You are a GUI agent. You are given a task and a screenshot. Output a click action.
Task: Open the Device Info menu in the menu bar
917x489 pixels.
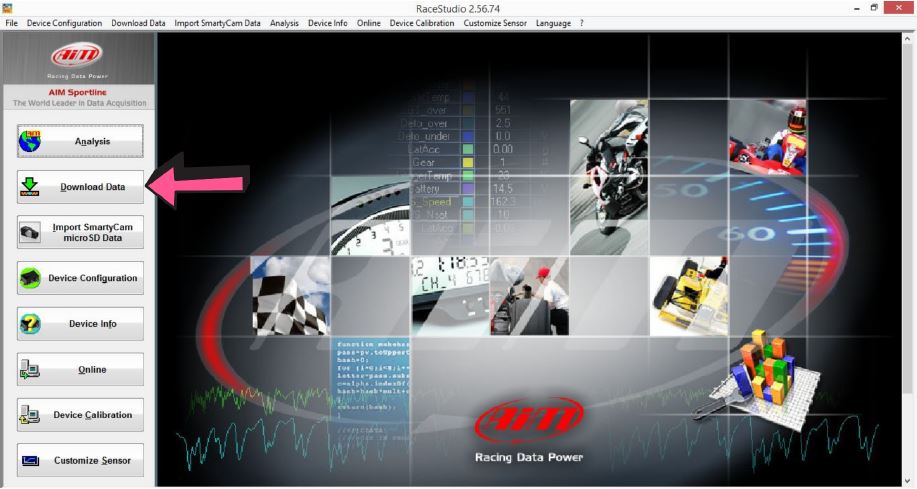(x=328, y=23)
